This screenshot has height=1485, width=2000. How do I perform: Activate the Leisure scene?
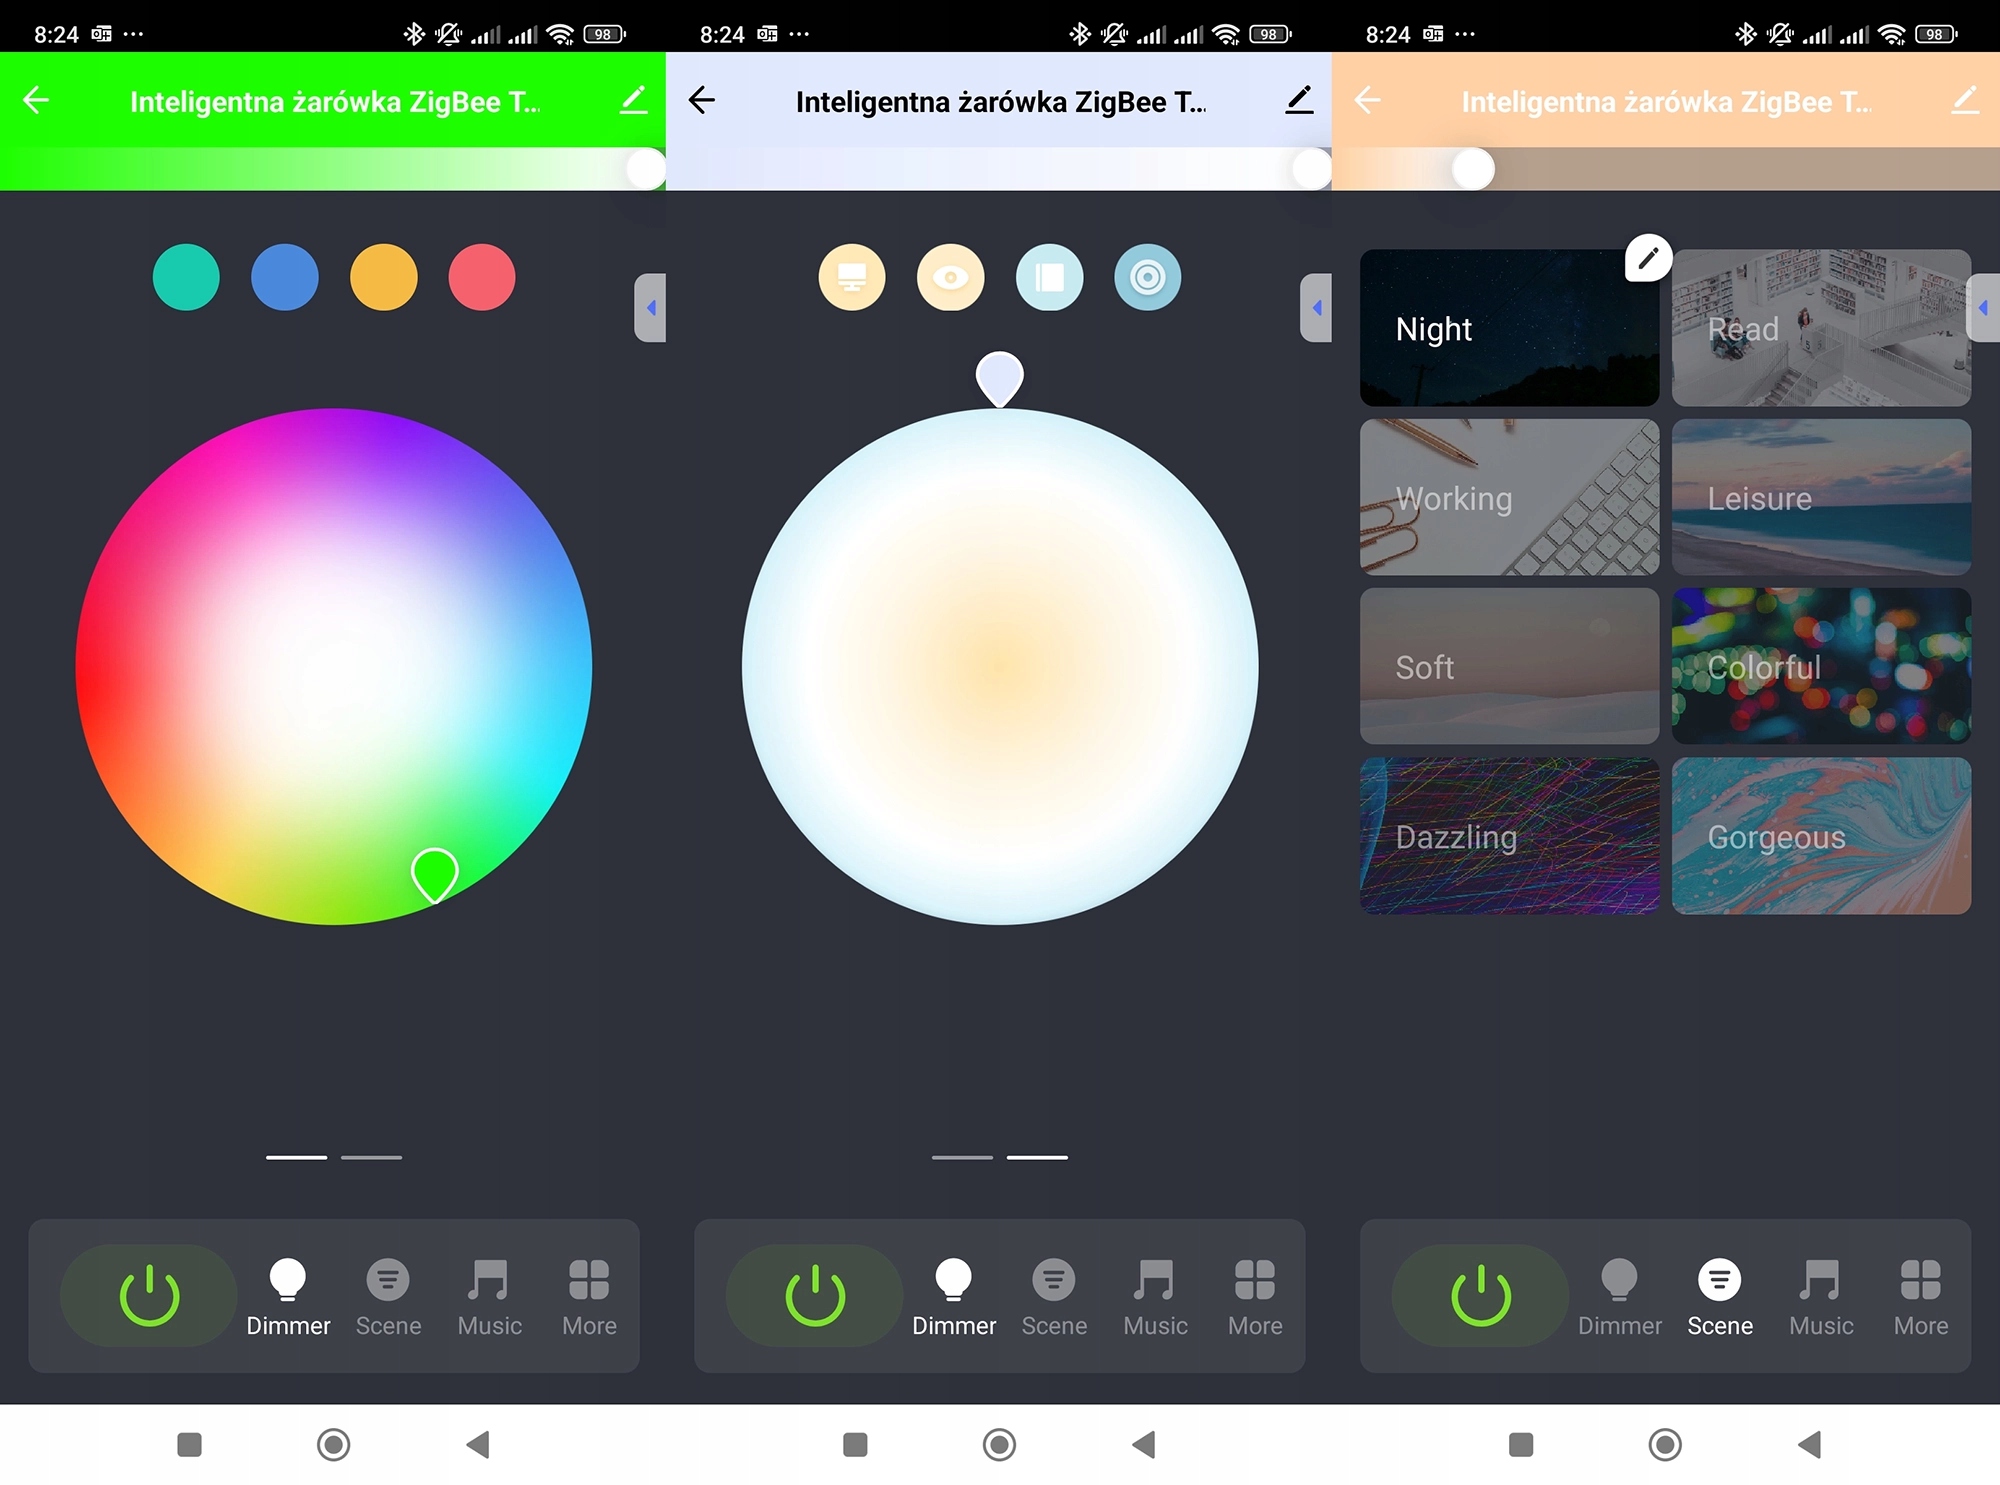[1821, 497]
